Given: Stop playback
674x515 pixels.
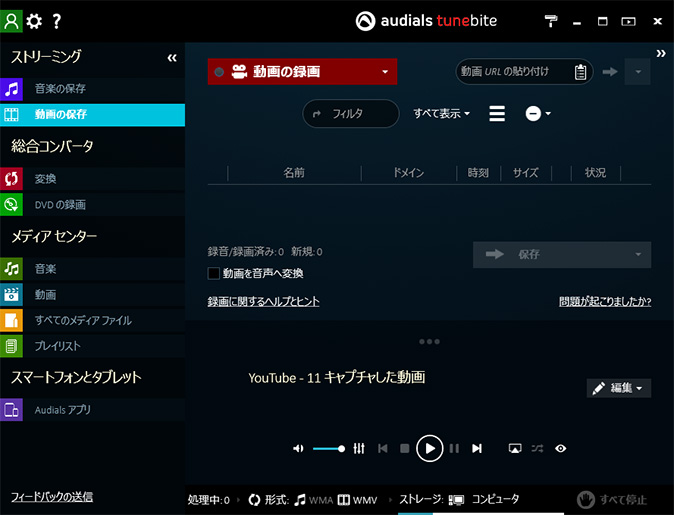Looking at the screenshot, I should (404, 448).
